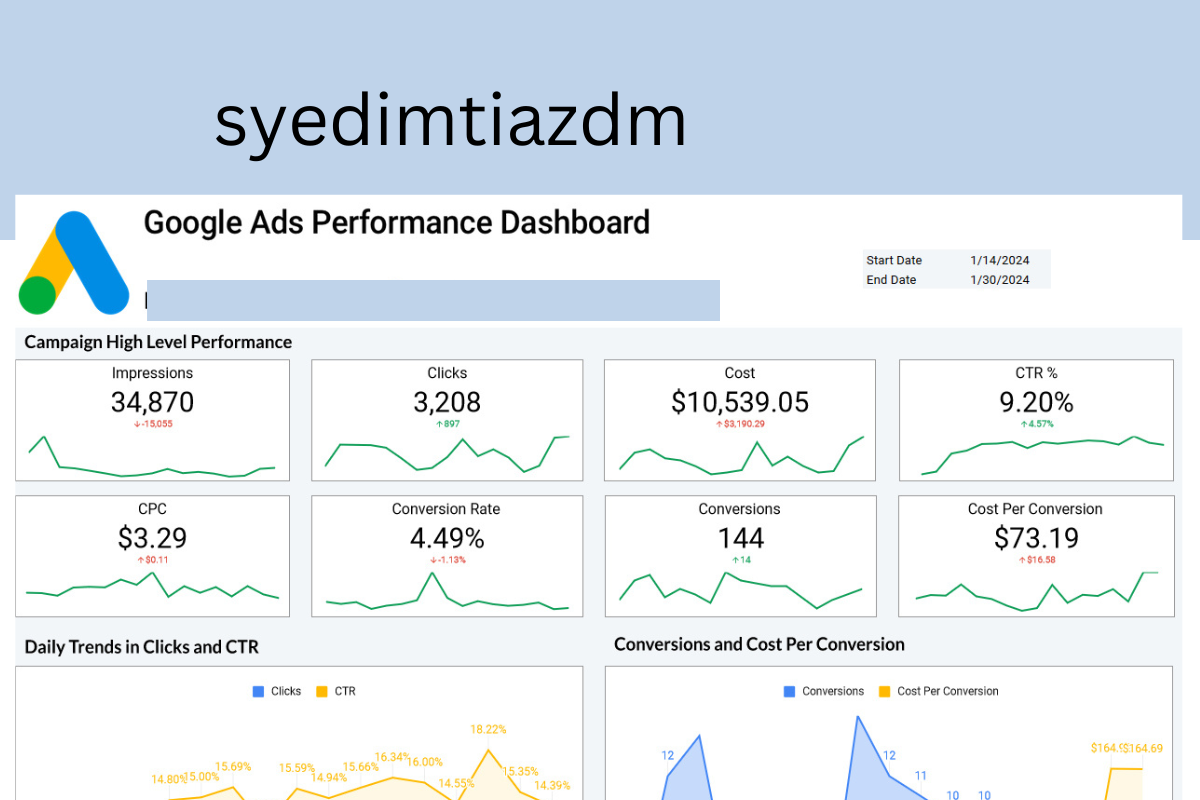
Task: Toggle the Cost Per Conversion legend label
Action: pos(948,691)
